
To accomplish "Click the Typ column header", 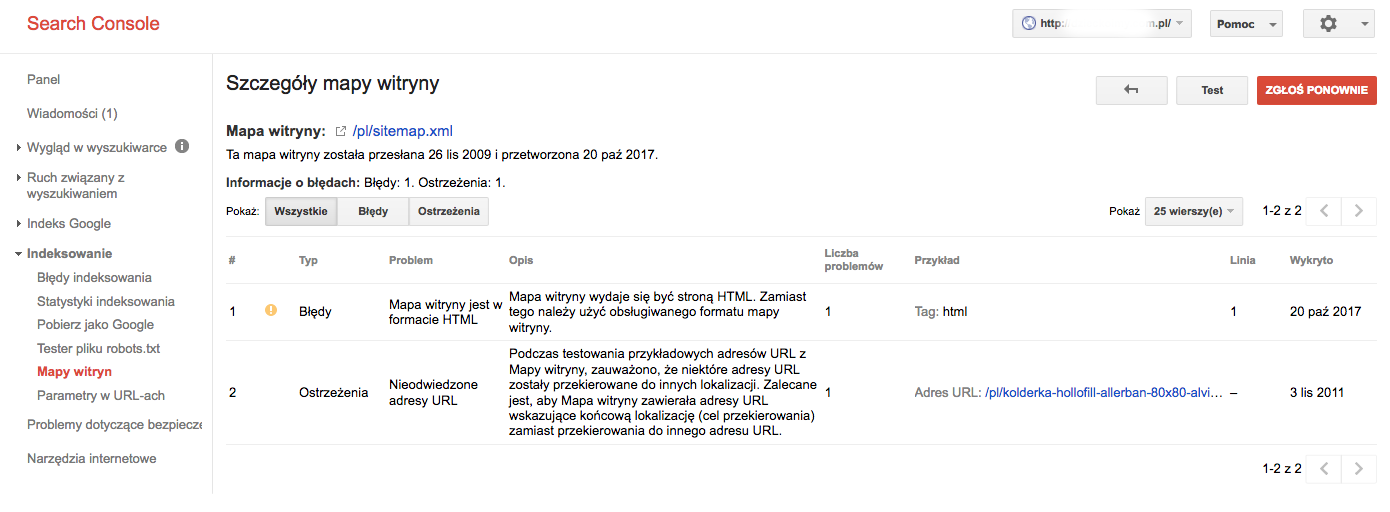I will click(308, 260).
